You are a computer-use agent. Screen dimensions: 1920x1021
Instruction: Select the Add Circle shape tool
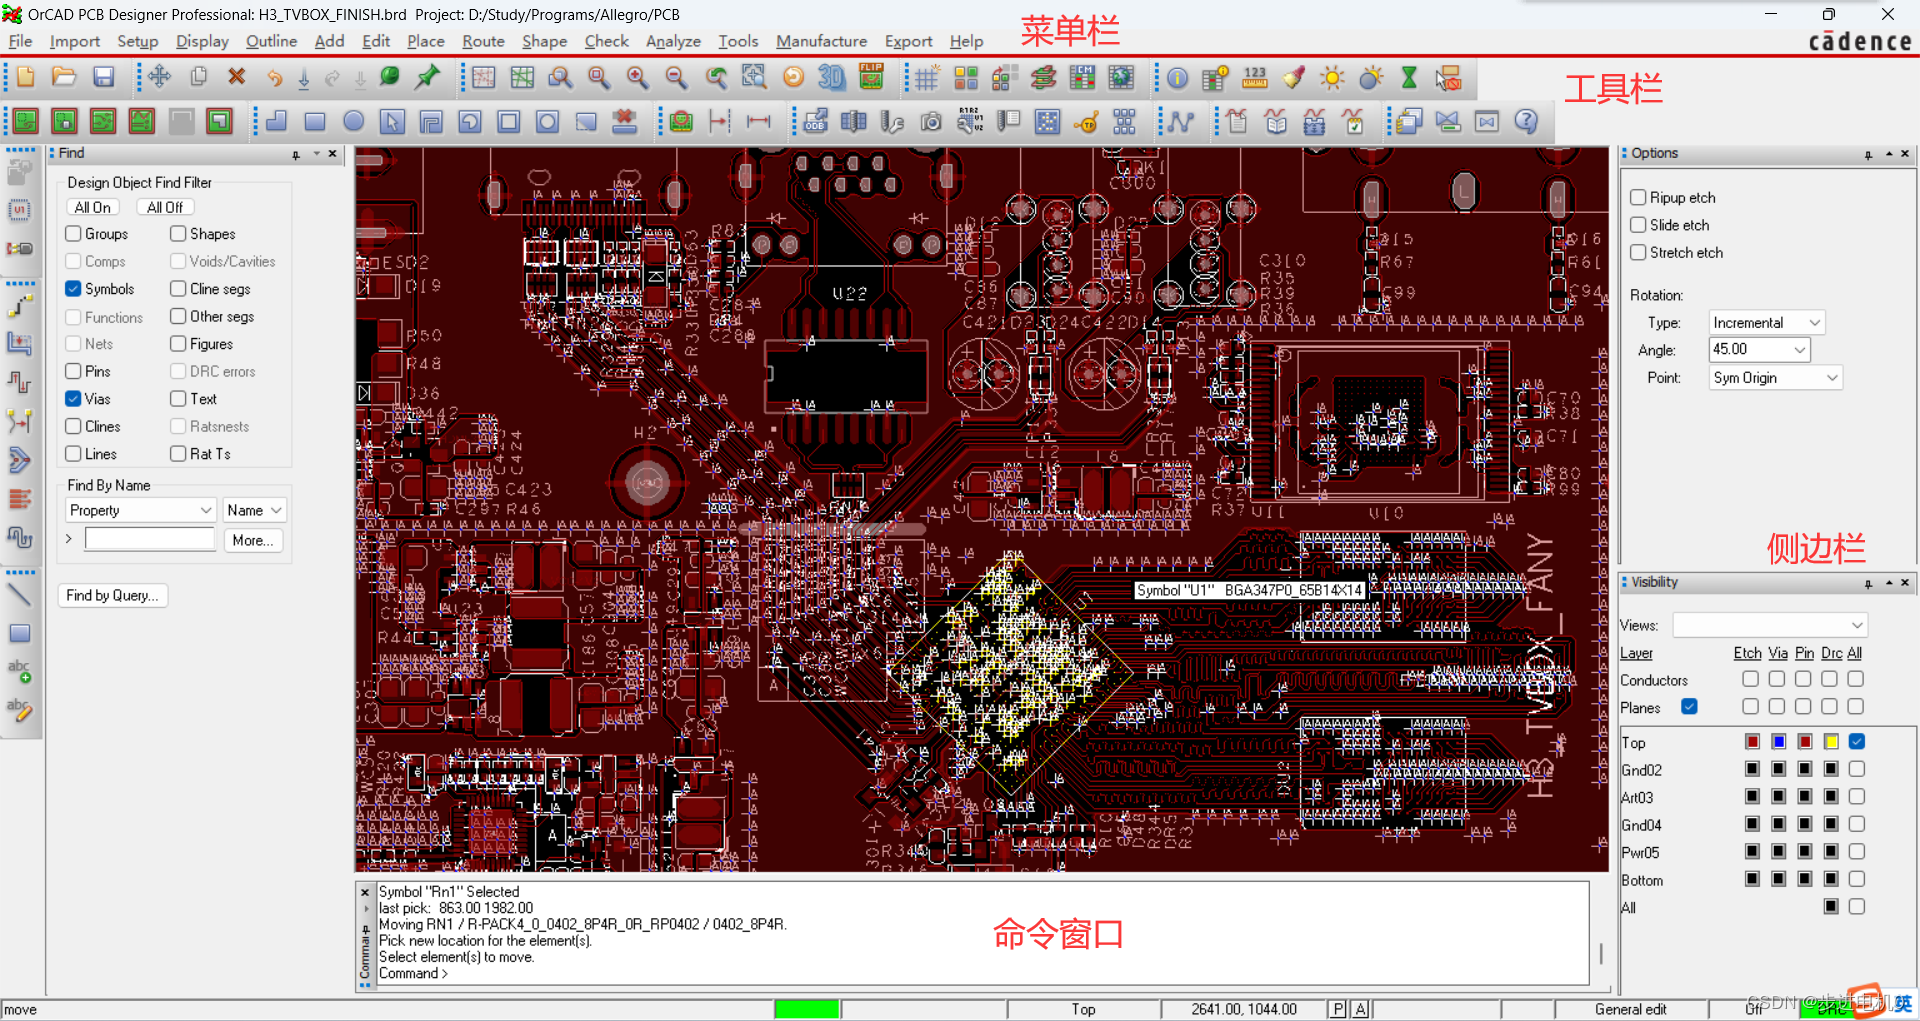[354, 122]
